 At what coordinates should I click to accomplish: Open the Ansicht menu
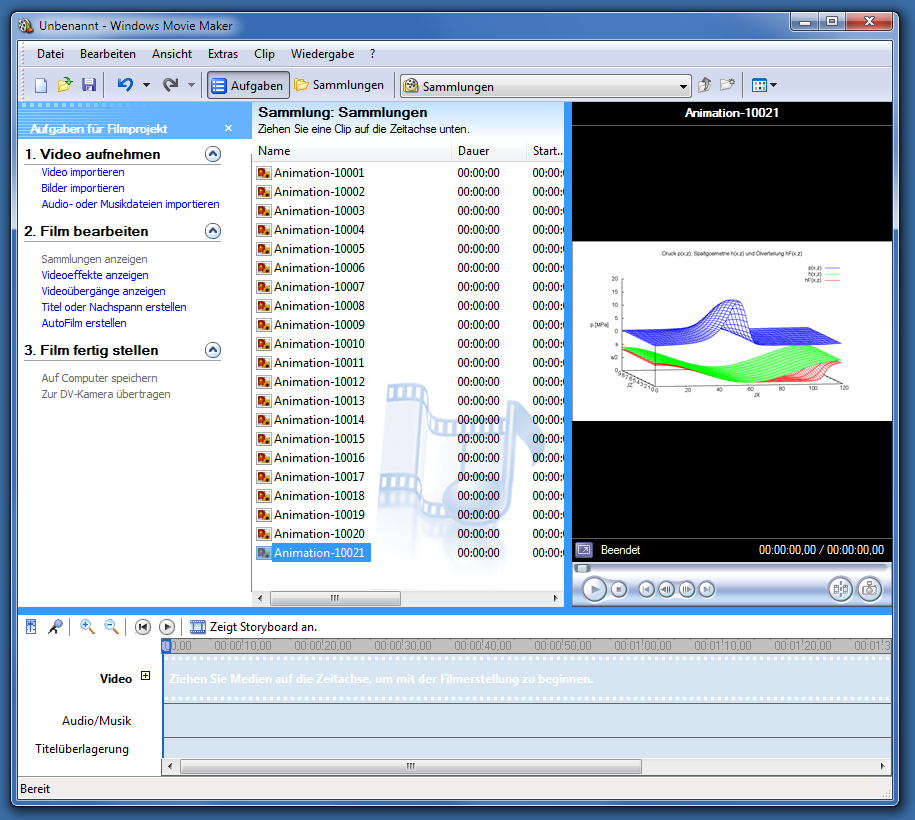coord(172,54)
